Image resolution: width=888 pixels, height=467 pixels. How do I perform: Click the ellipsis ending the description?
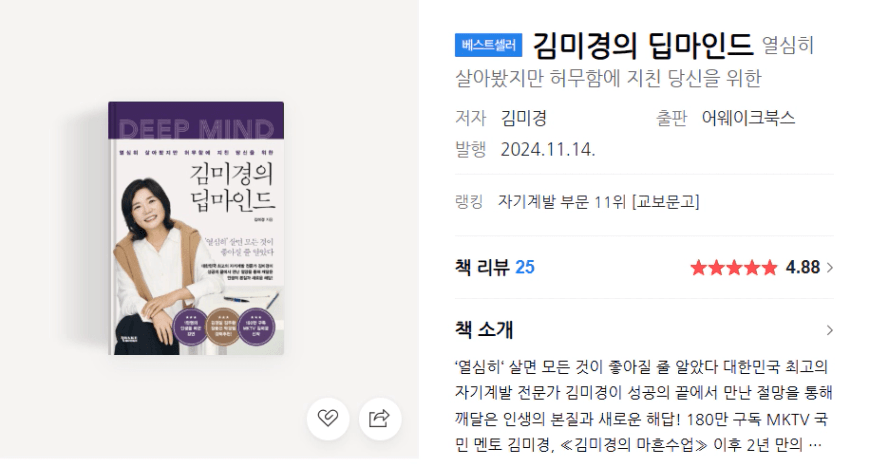click(x=815, y=445)
